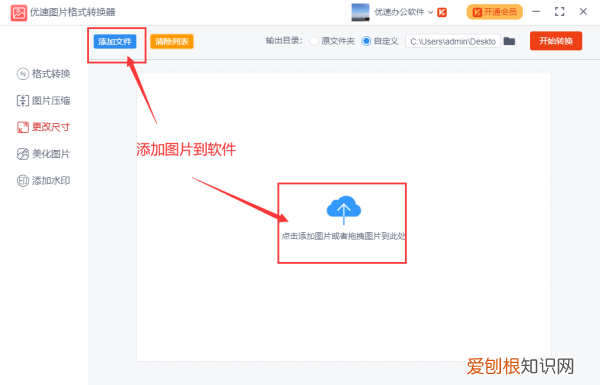The width and height of the screenshot is (600, 385).
Task: Click the red 开始转换 button
Action: point(556,41)
